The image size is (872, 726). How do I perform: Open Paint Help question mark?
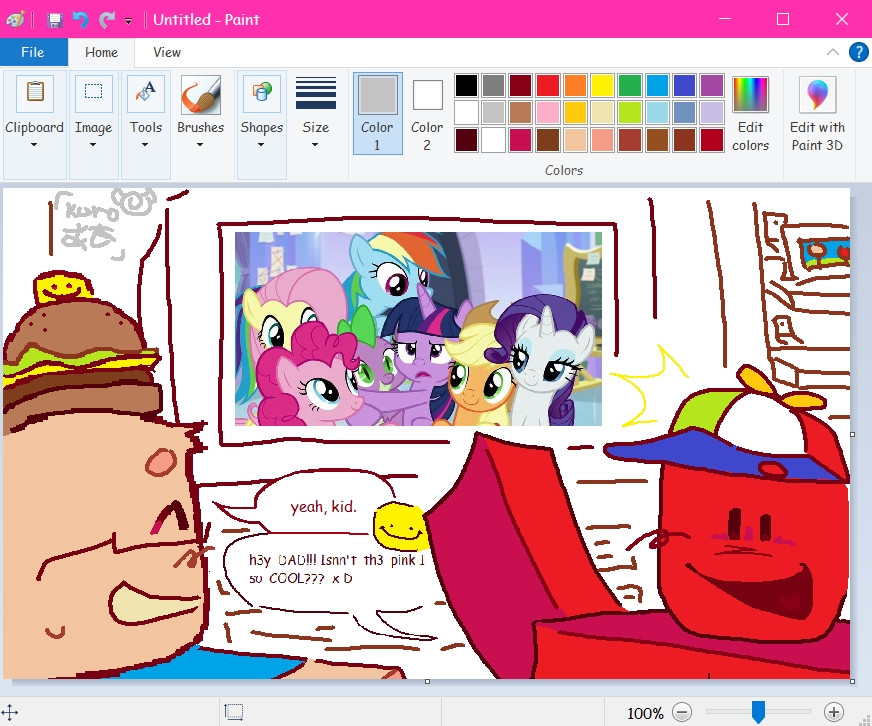859,52
